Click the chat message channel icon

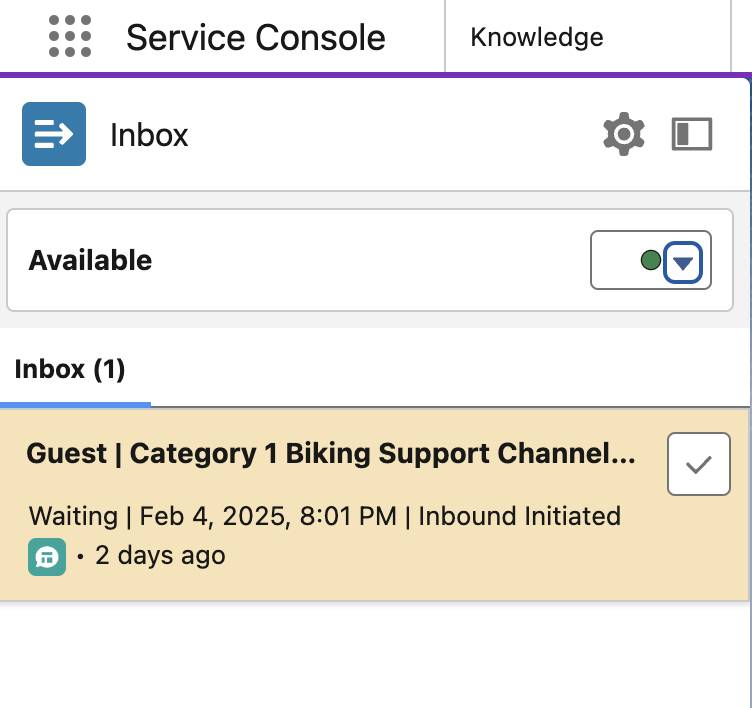47,557
